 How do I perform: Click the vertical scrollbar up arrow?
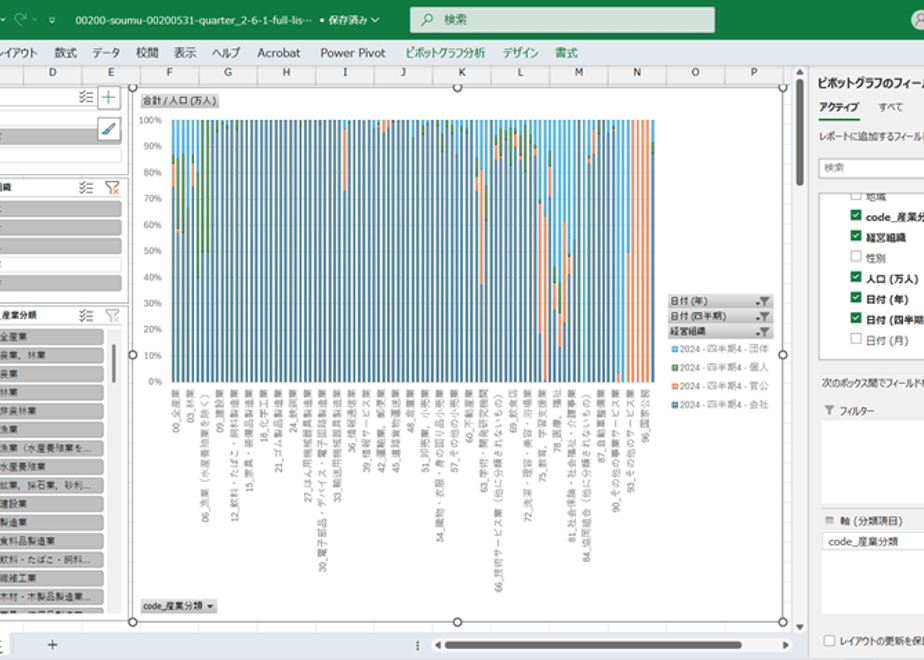(x=799, y=72)
